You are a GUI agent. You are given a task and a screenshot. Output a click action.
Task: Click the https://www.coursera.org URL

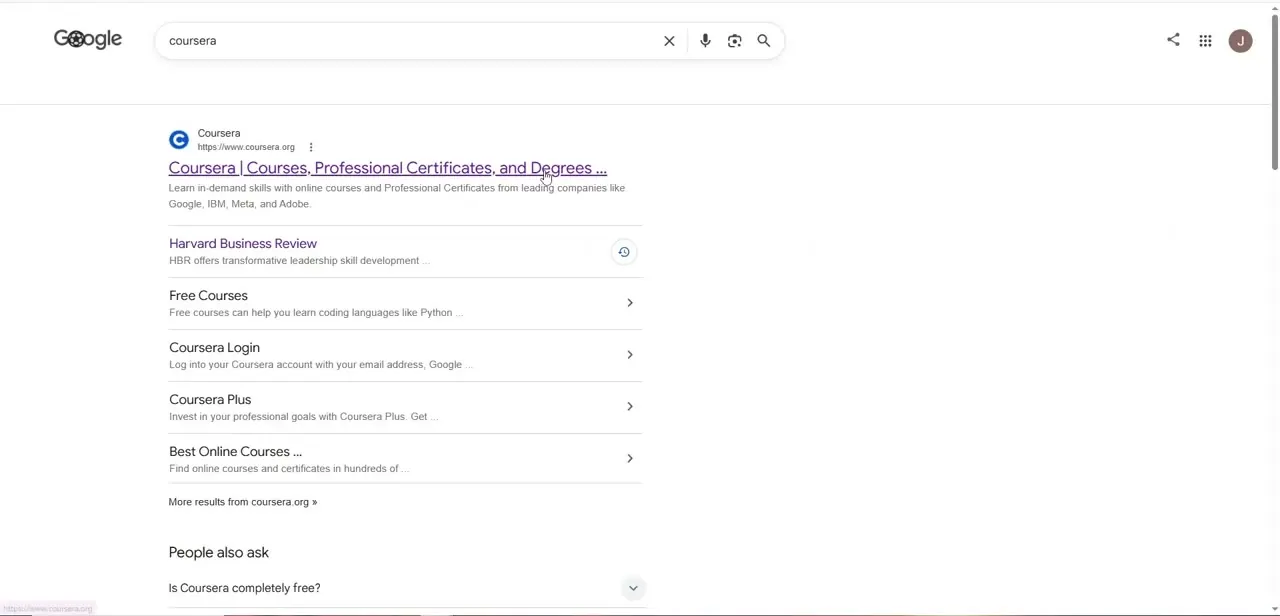click(246, 147)
